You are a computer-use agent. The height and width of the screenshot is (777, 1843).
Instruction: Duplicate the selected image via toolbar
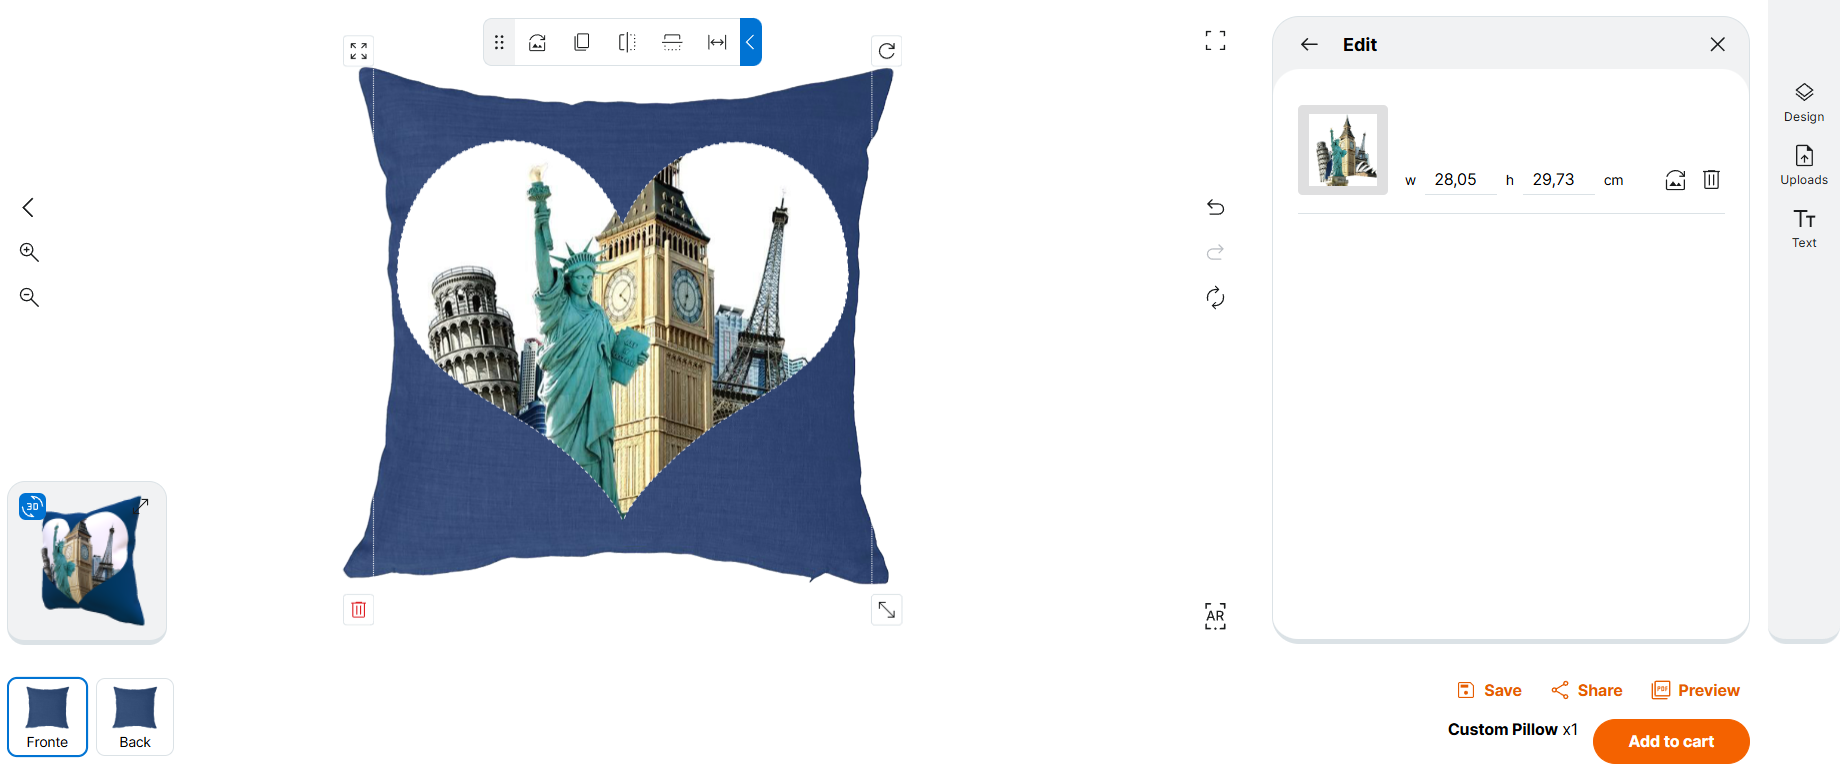(x=582, y=42)
